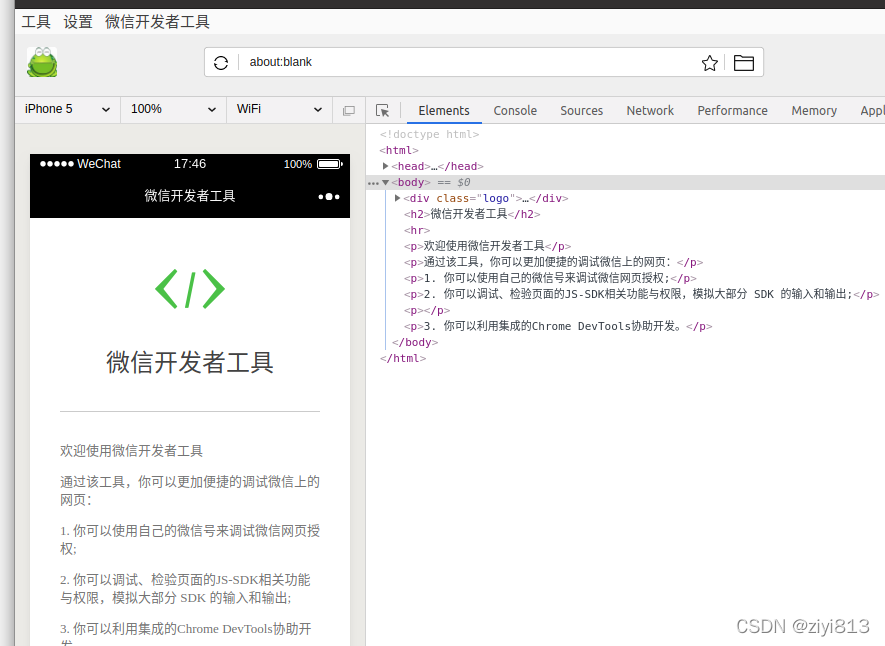Click the 17:46 time in simulator status bar

190,164
